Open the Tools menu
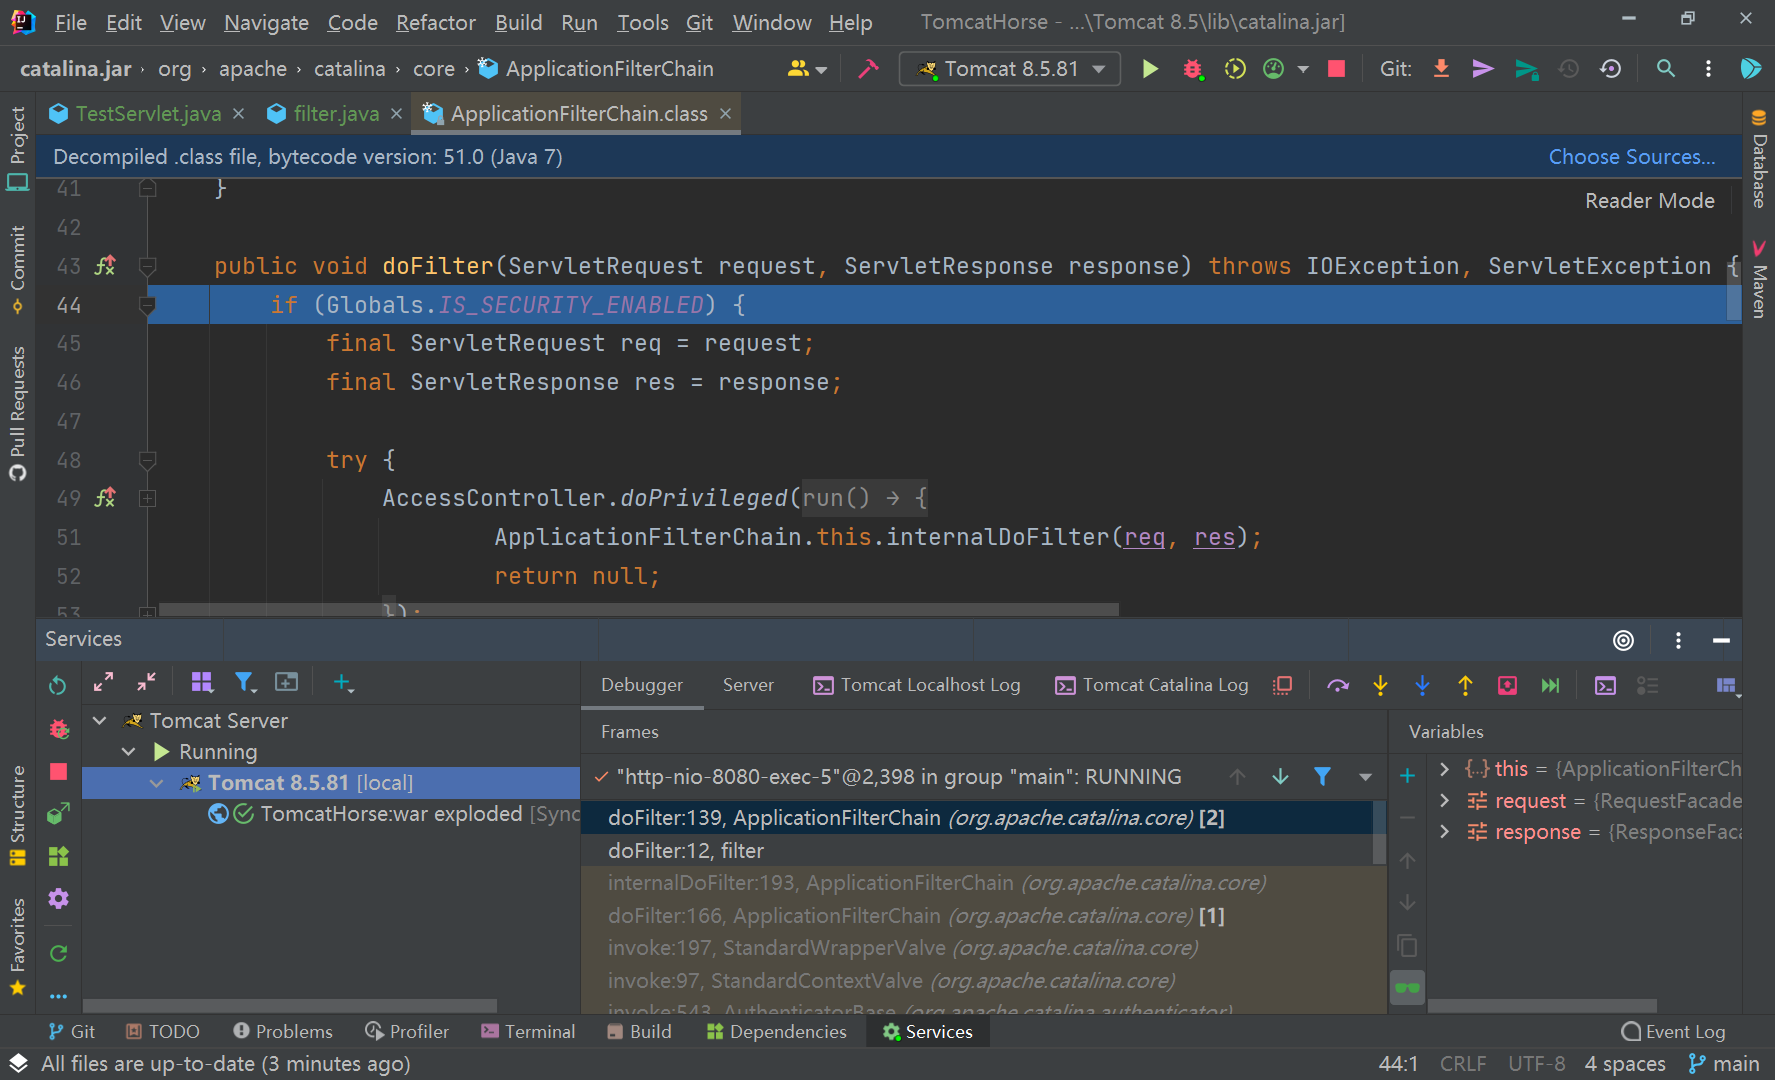The image size is (1775, 1080). tap(643, 22)
